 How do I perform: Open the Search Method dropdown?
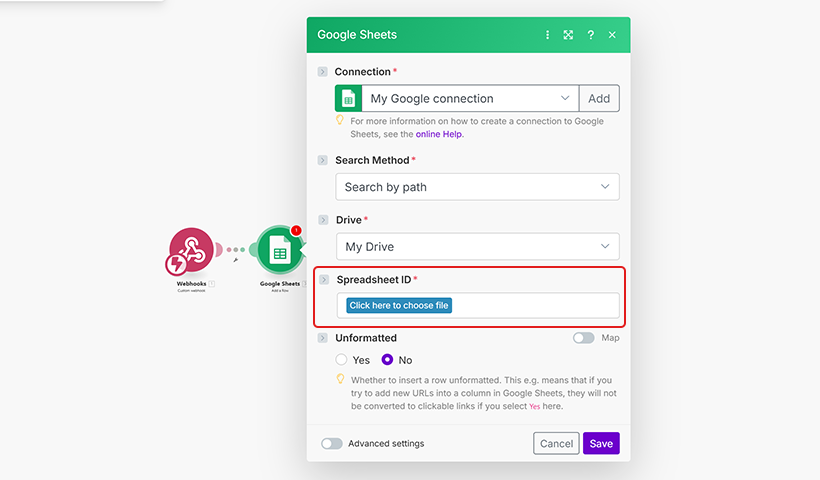tap(477, 187)
